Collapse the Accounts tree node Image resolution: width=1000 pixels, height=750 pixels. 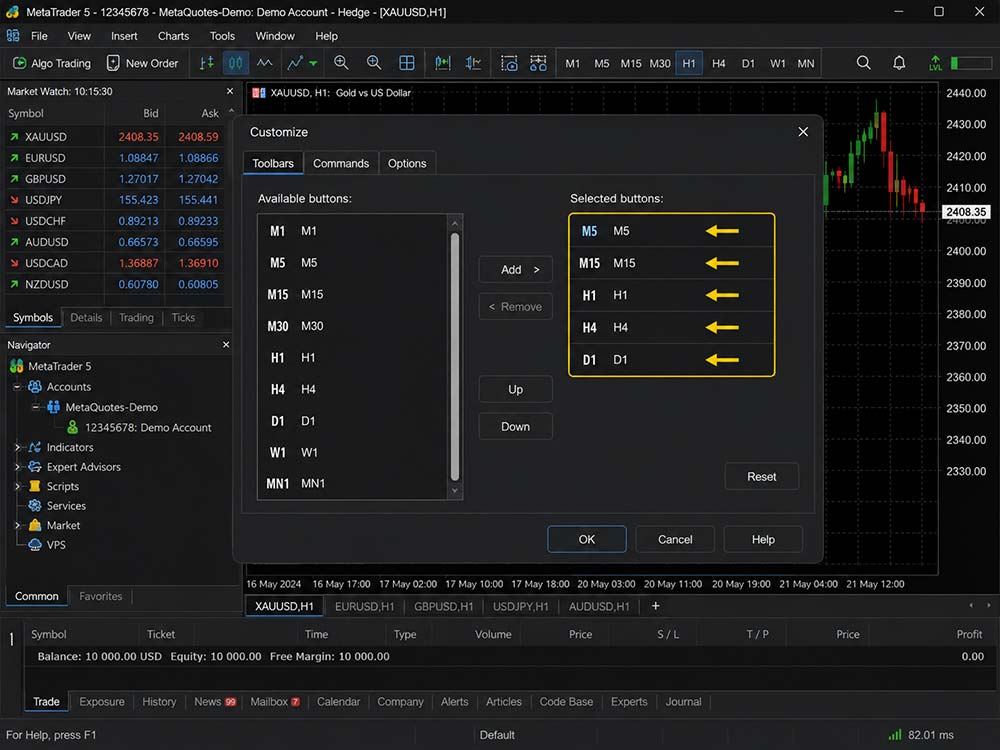click(17, 386)
